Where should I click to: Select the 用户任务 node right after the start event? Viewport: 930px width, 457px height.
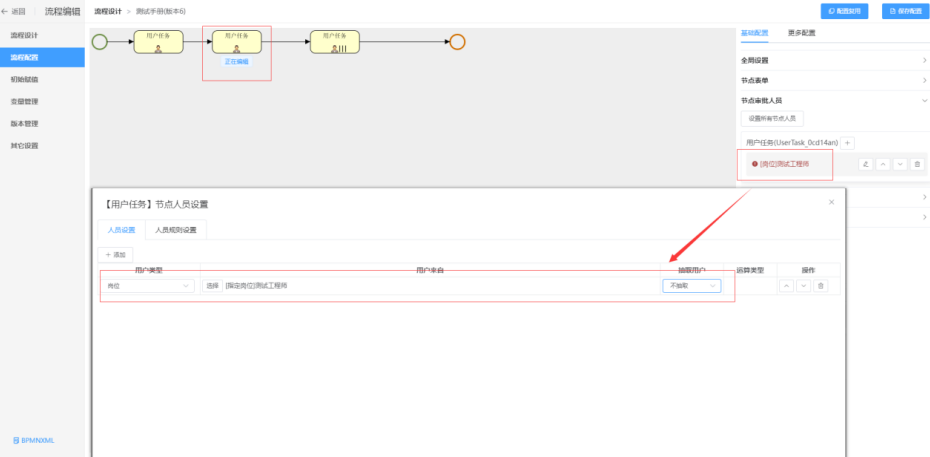pyautogui.click(x=158, y=41)
